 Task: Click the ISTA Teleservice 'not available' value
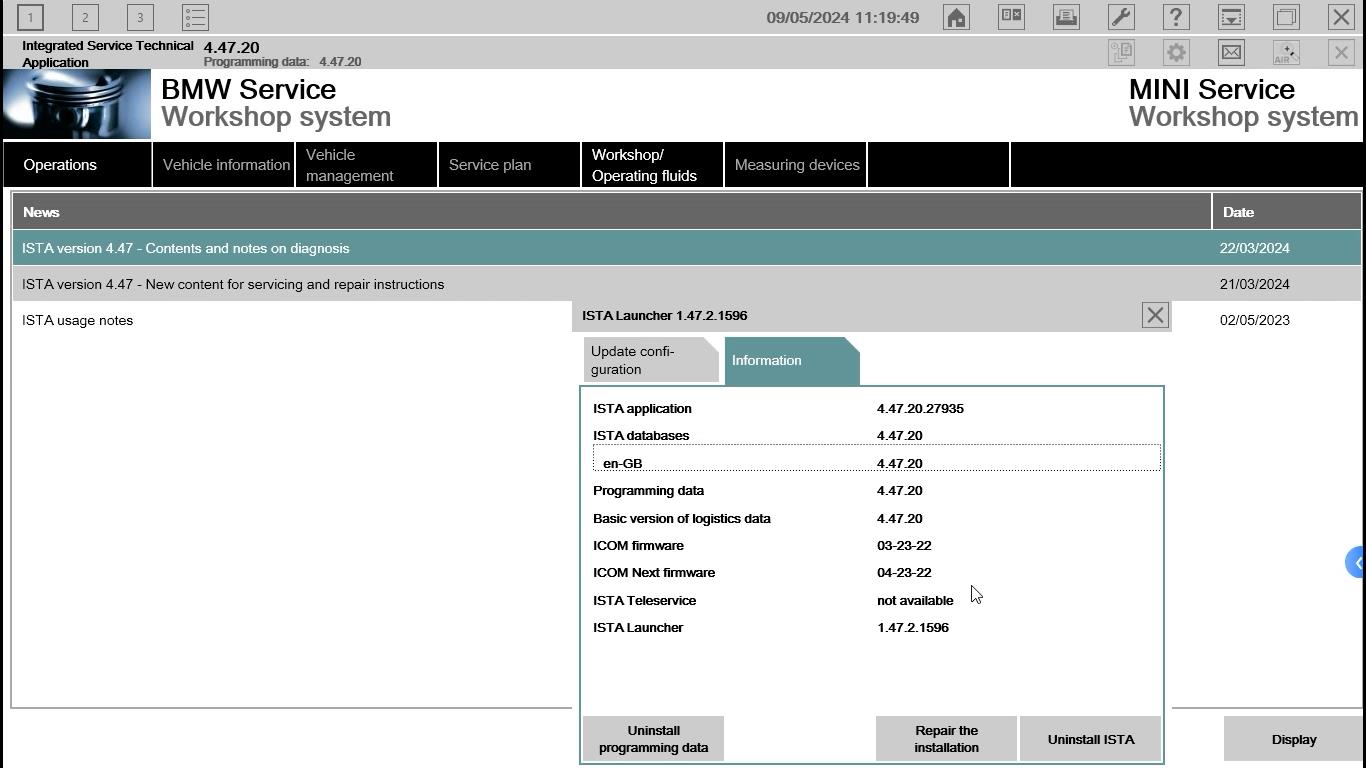pos(915,600)
